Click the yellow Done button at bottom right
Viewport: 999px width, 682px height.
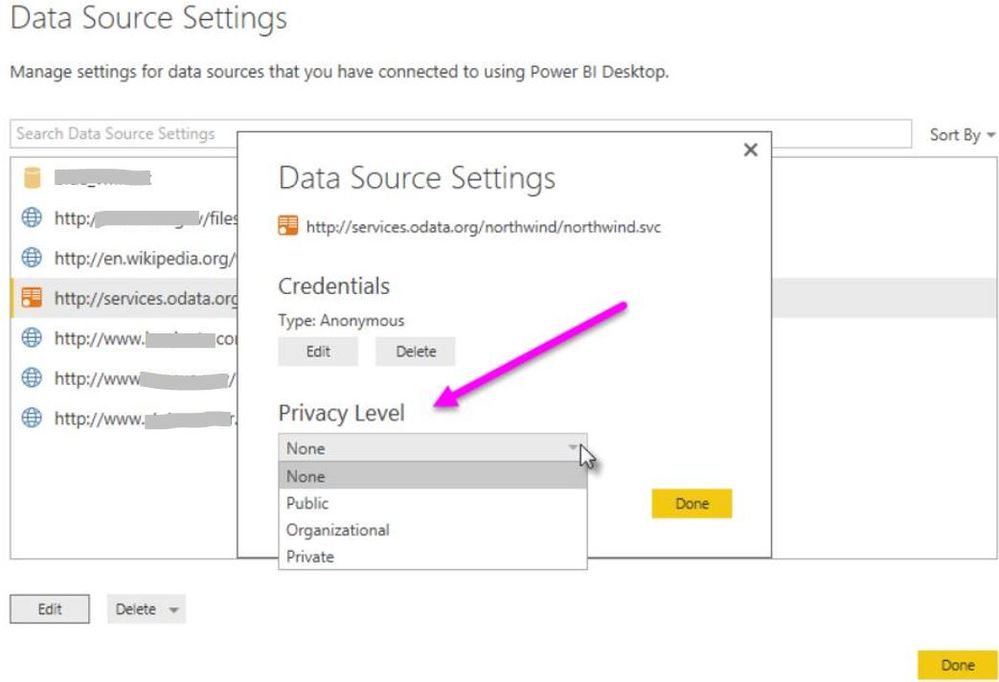[x=958, y=665]
